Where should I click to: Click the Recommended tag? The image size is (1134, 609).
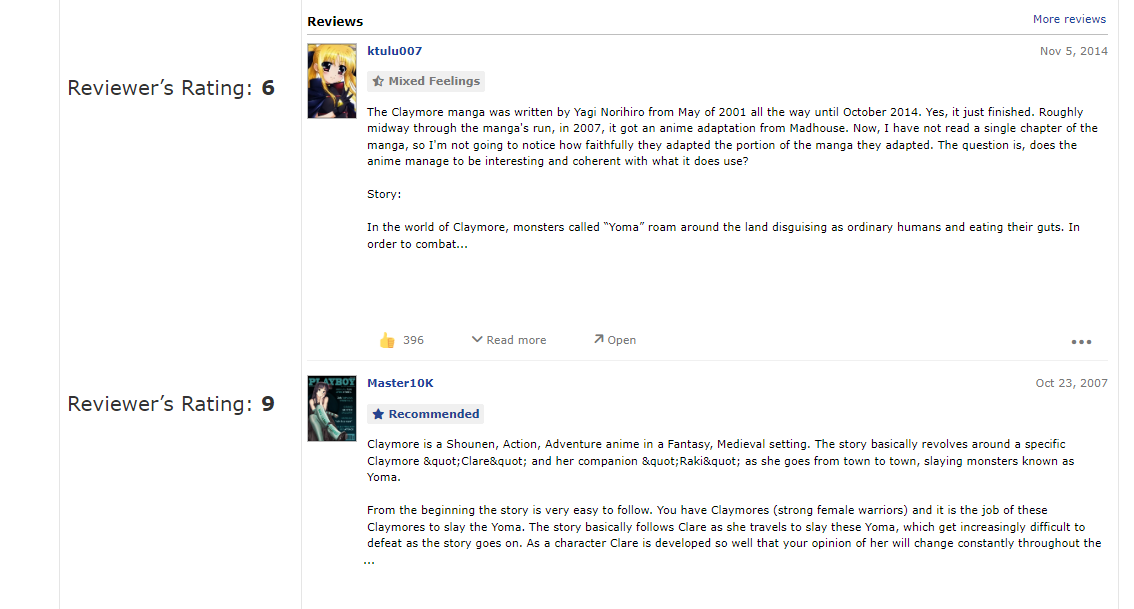pos(425,414)
